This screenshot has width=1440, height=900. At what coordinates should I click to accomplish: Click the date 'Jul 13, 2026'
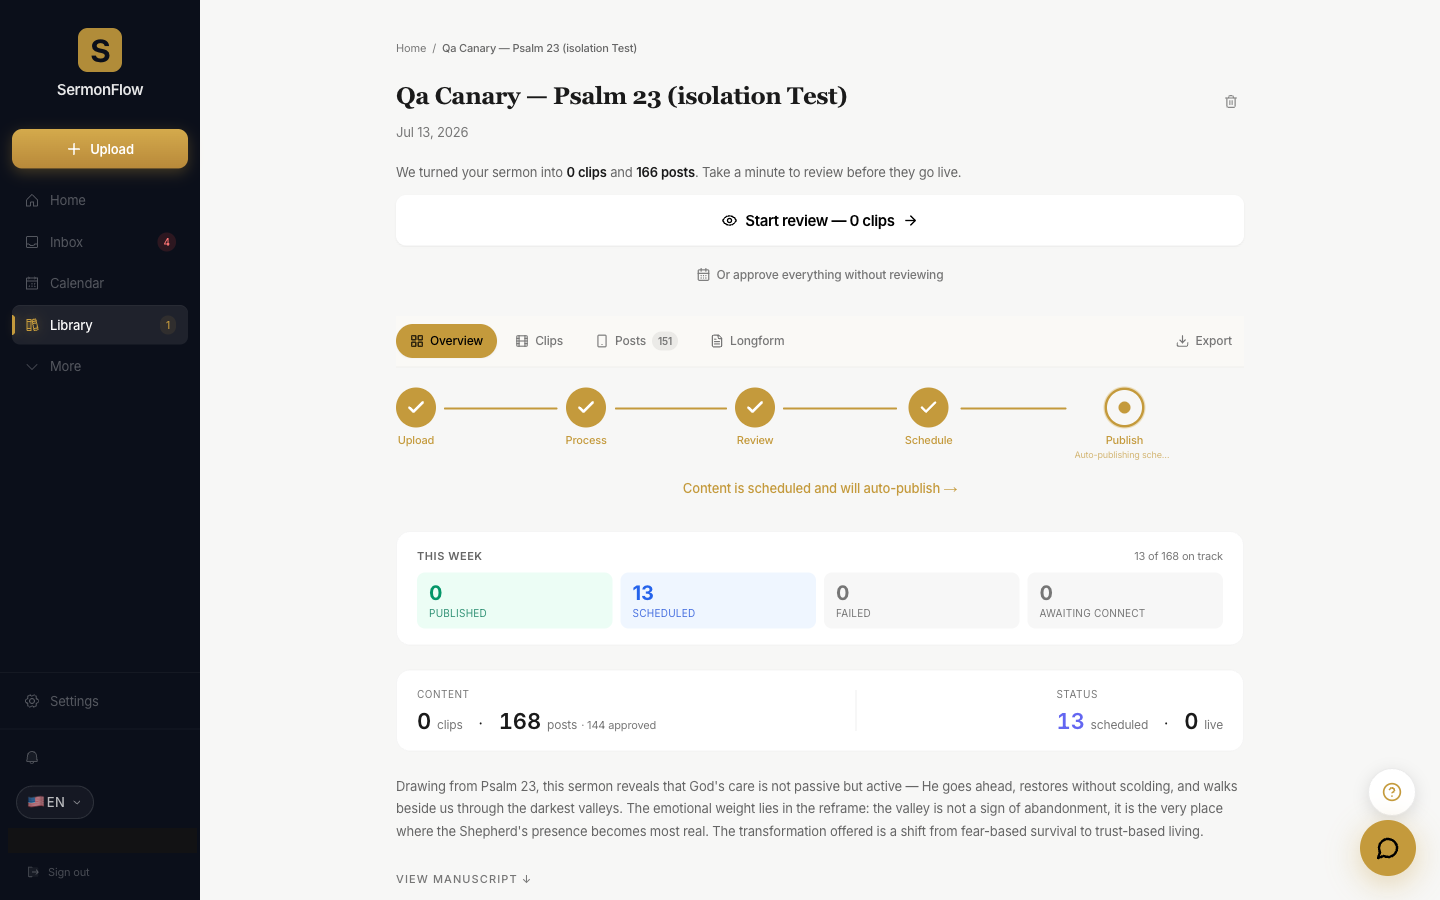coord(432,132)
